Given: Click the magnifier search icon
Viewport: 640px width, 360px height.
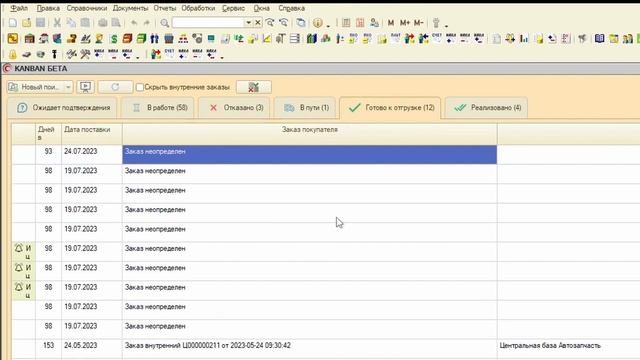Looking at the screenshot, I should (x=164, y=23).
